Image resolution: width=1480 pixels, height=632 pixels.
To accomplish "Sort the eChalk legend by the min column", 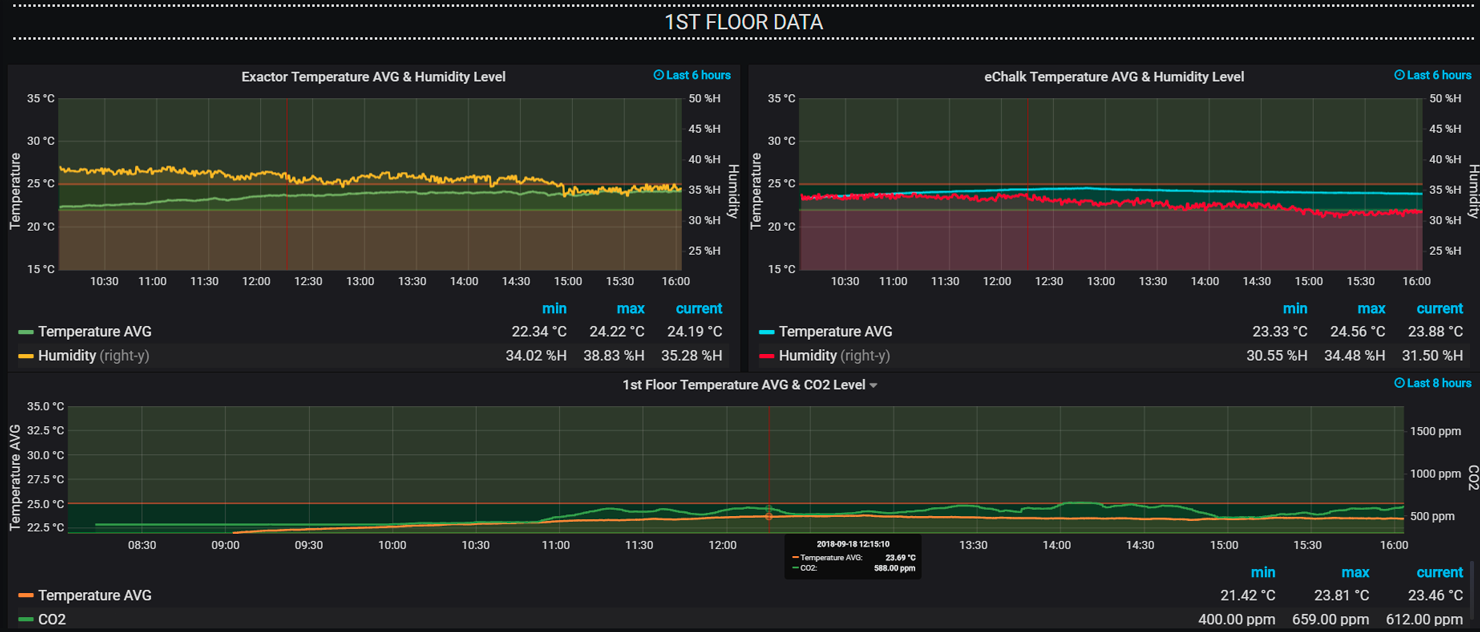I will [1295, 308].
